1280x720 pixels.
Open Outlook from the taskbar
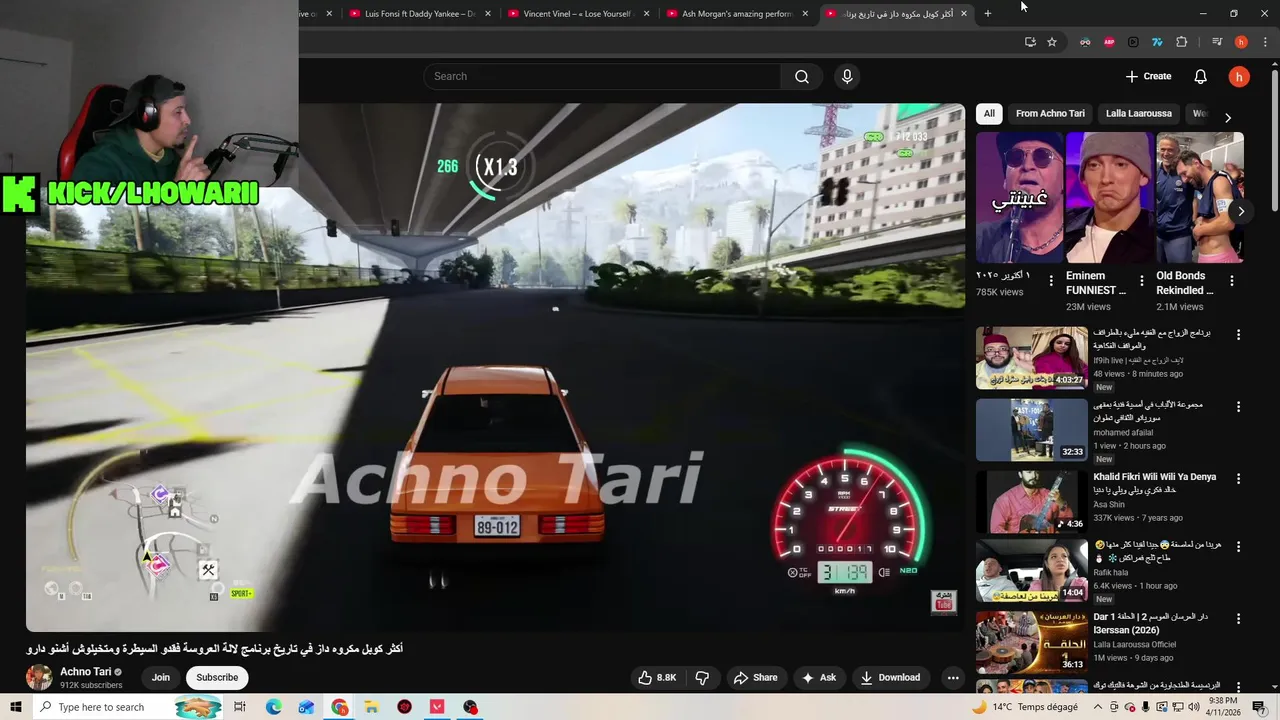click(x=306, y=707)
